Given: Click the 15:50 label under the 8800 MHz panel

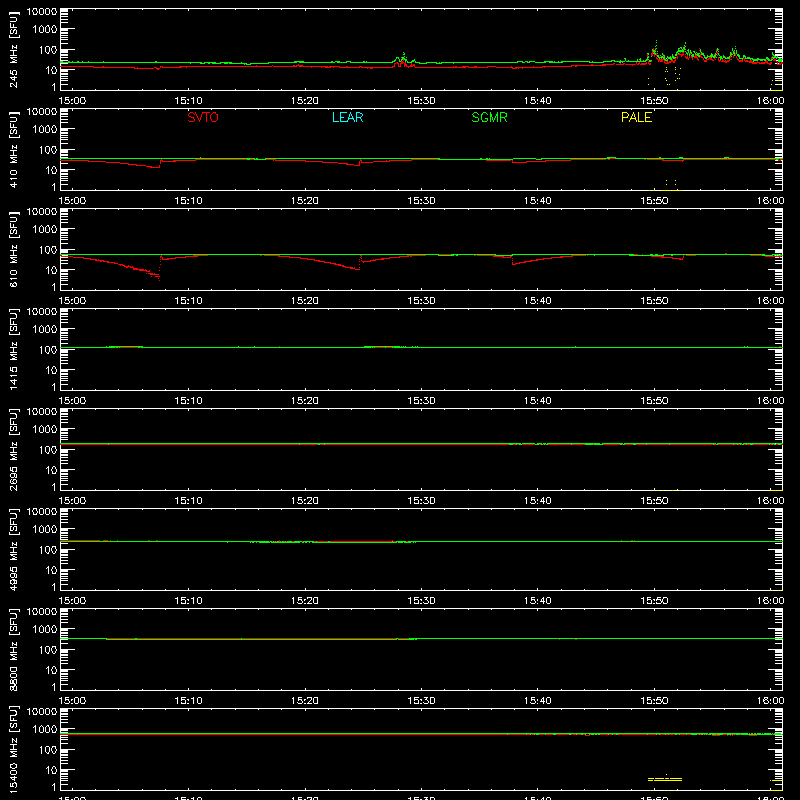Looking at the screenshot, I should point(654,701).
